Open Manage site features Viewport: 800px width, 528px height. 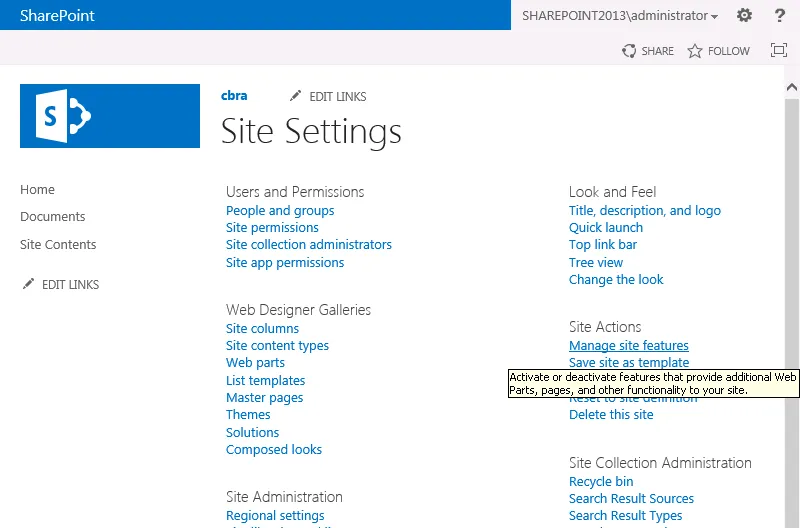629,345
